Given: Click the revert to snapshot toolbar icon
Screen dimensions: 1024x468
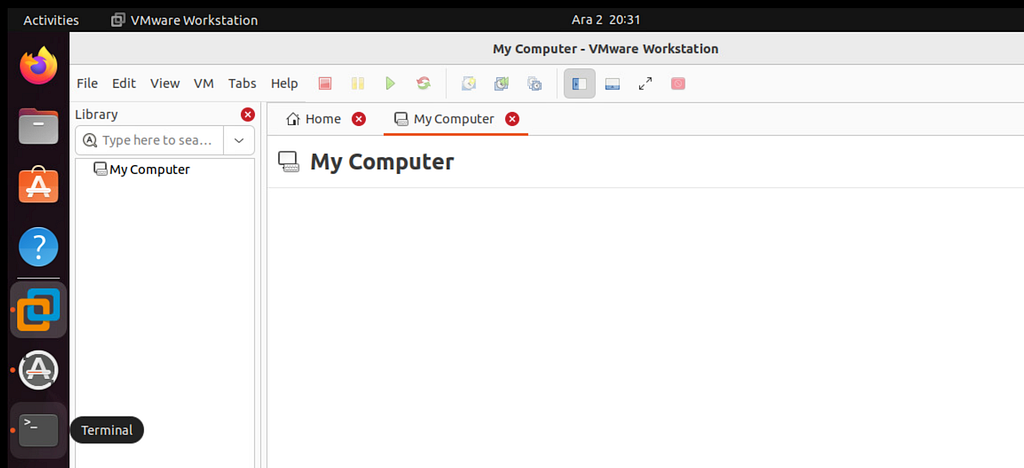Looking at the screenshot, I should (x=501, y=84).
